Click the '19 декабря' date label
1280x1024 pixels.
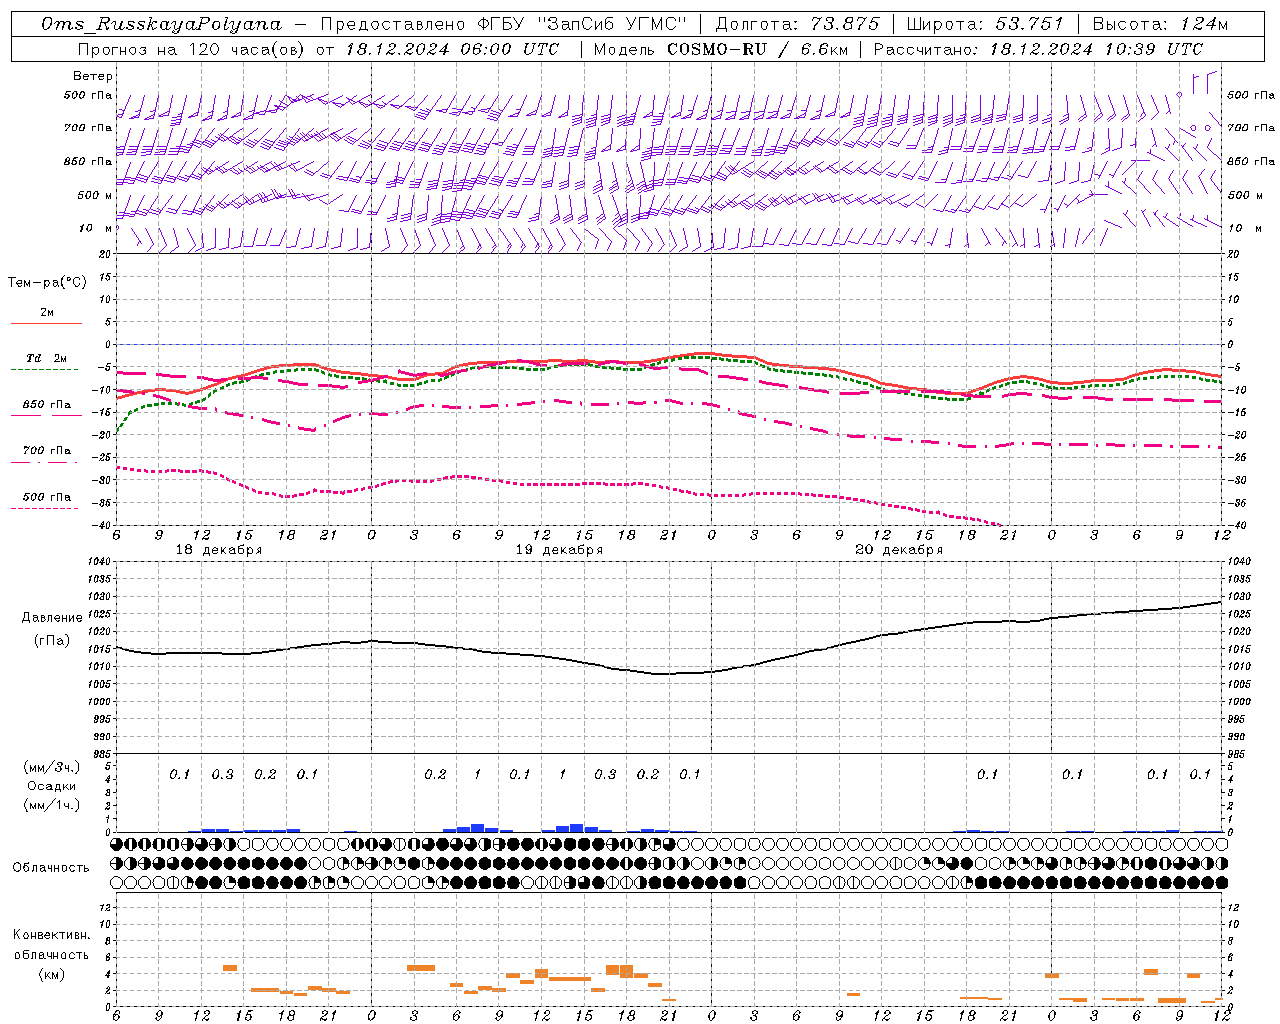coord(559,550)
